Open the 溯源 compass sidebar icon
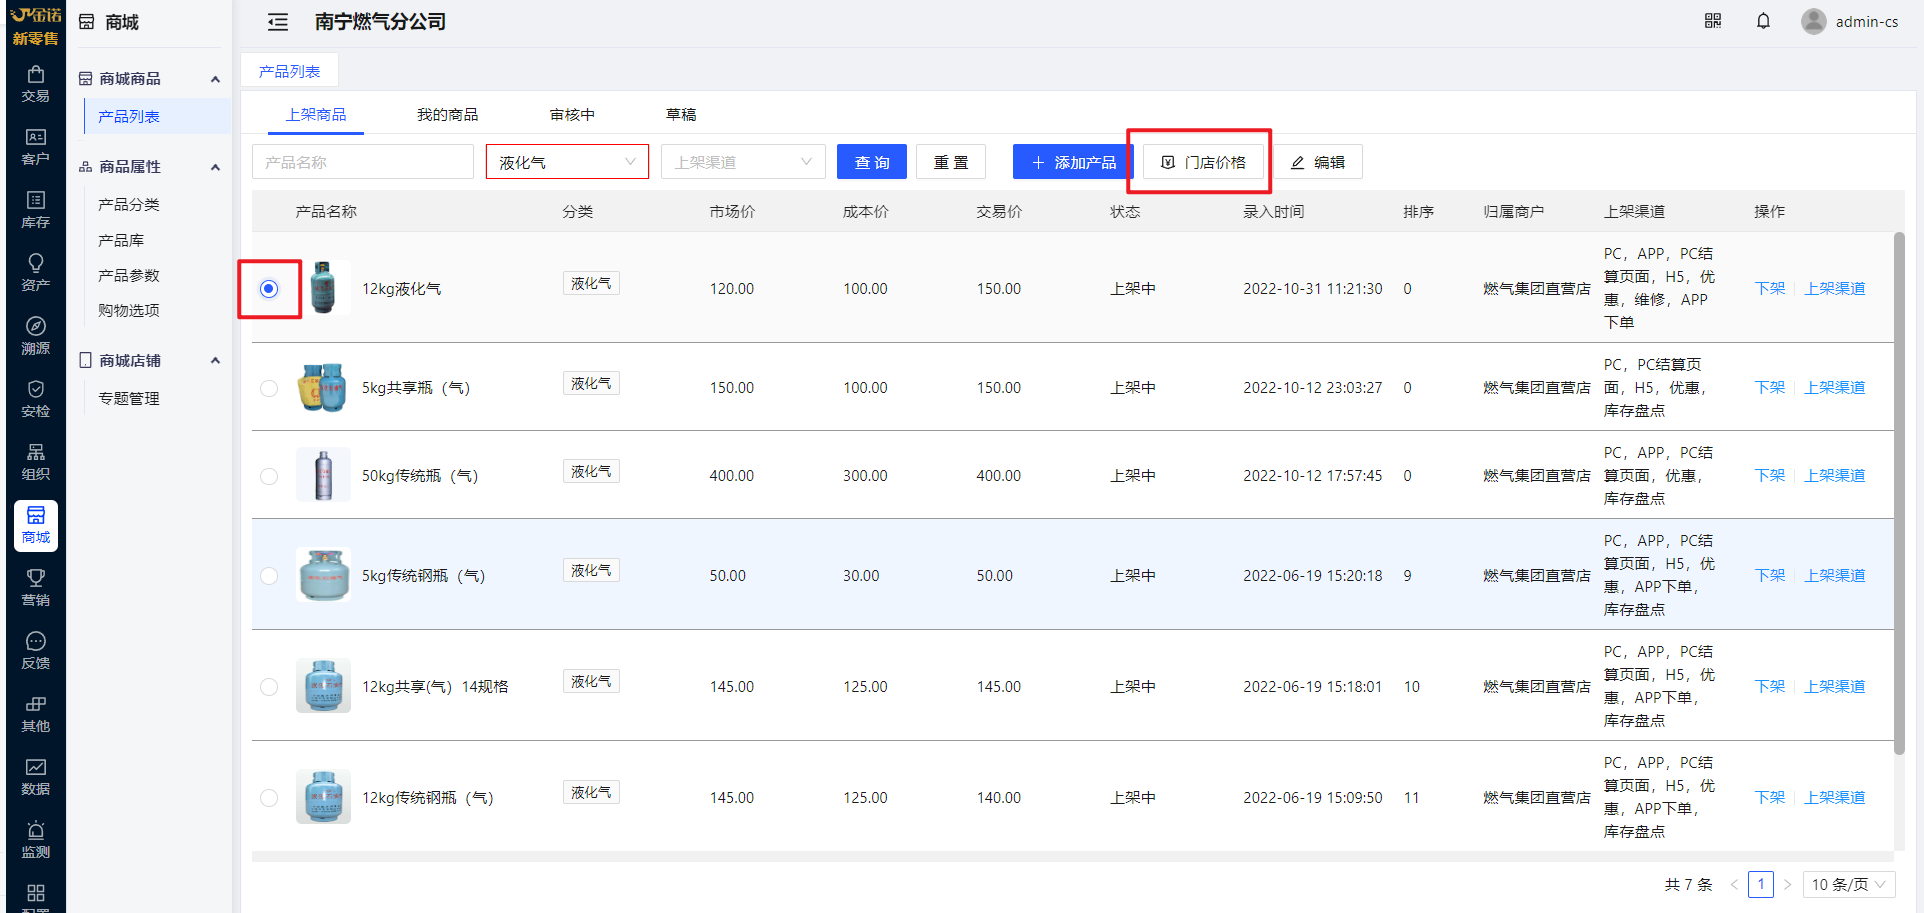 coord(36,336)
